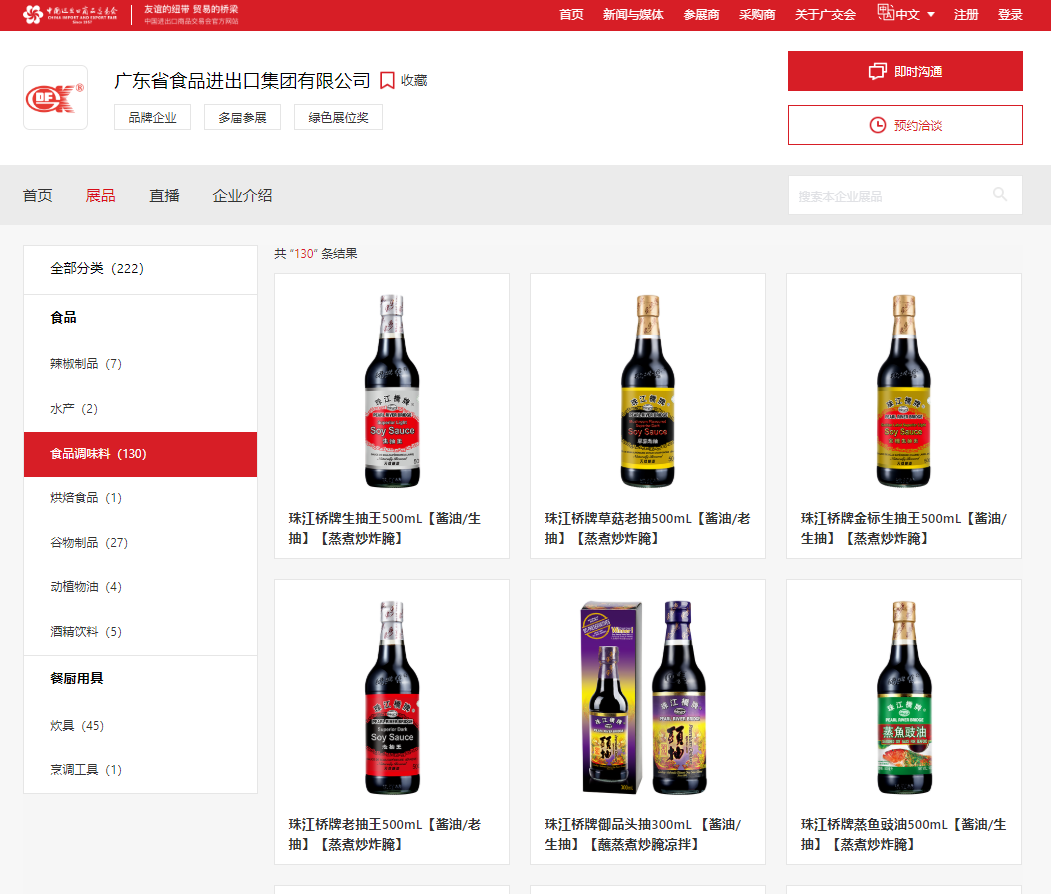This screenshot has width=1051, height=894.
Task: Click the 即时沟通 button
Action: (905, 71)
